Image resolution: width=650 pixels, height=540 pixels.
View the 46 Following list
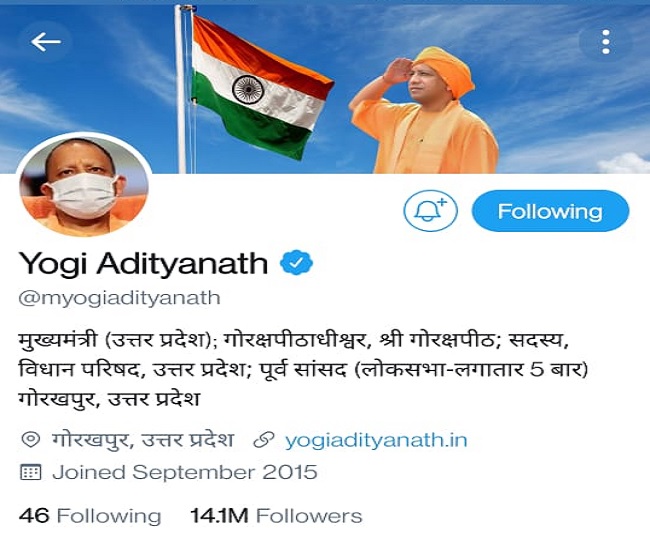[x=90, y=516]
